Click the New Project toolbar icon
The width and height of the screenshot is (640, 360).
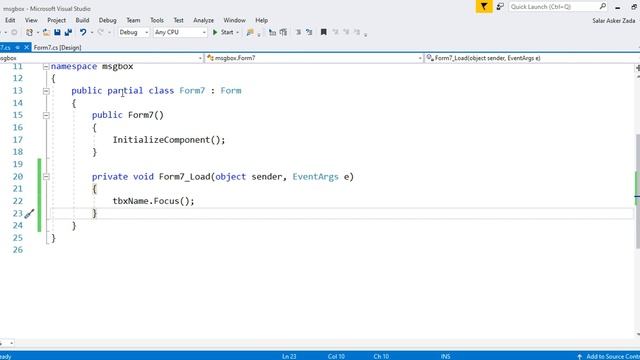pos(29,32)
